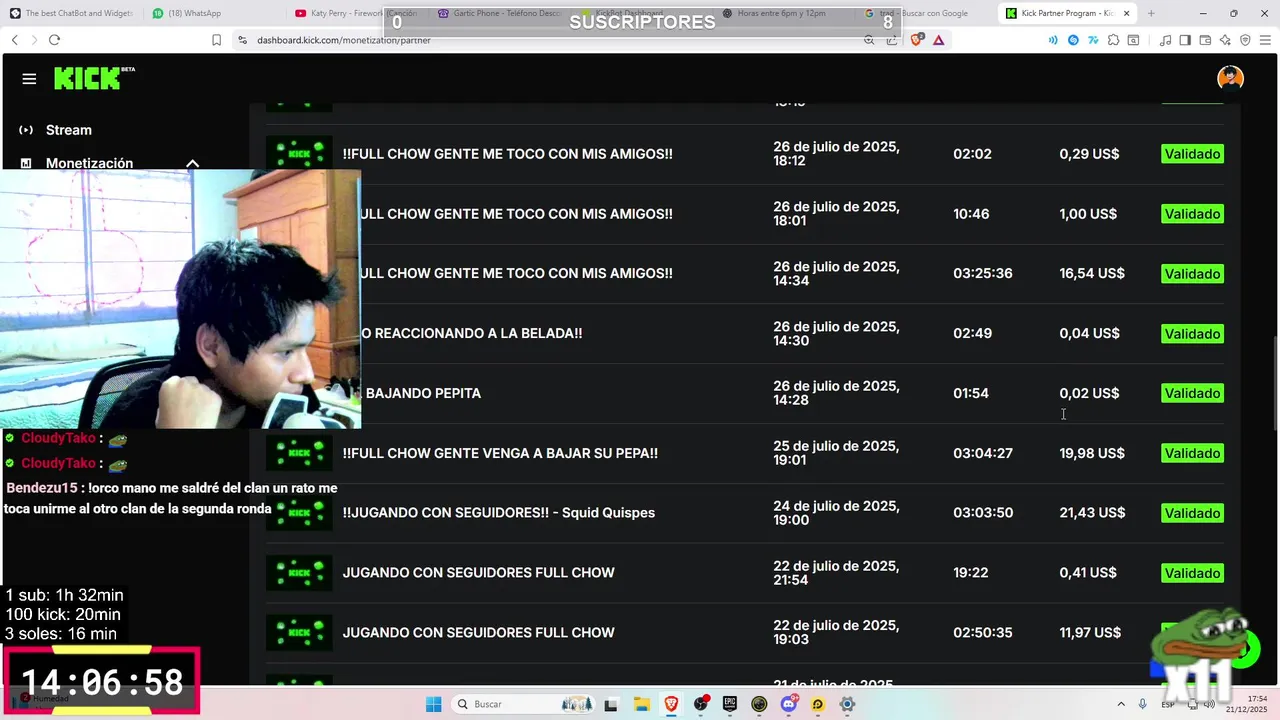1280x720 pixels.
Task: Open Discord from the taskbar
Action: (789, 704)
